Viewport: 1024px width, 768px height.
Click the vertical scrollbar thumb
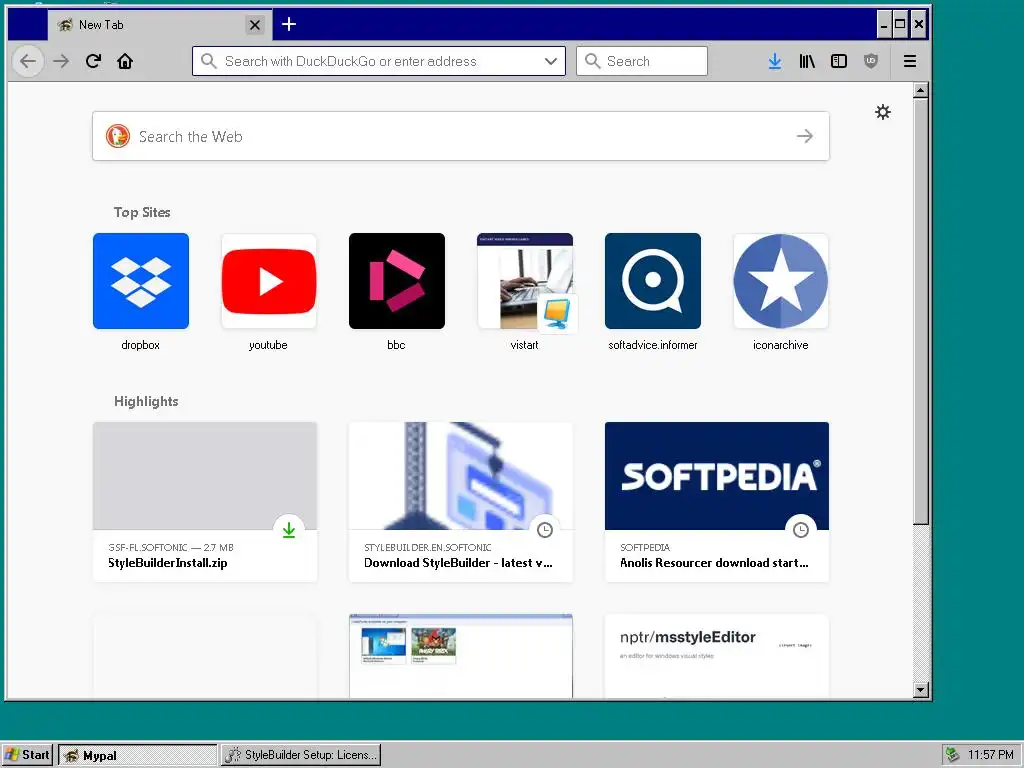920,311
